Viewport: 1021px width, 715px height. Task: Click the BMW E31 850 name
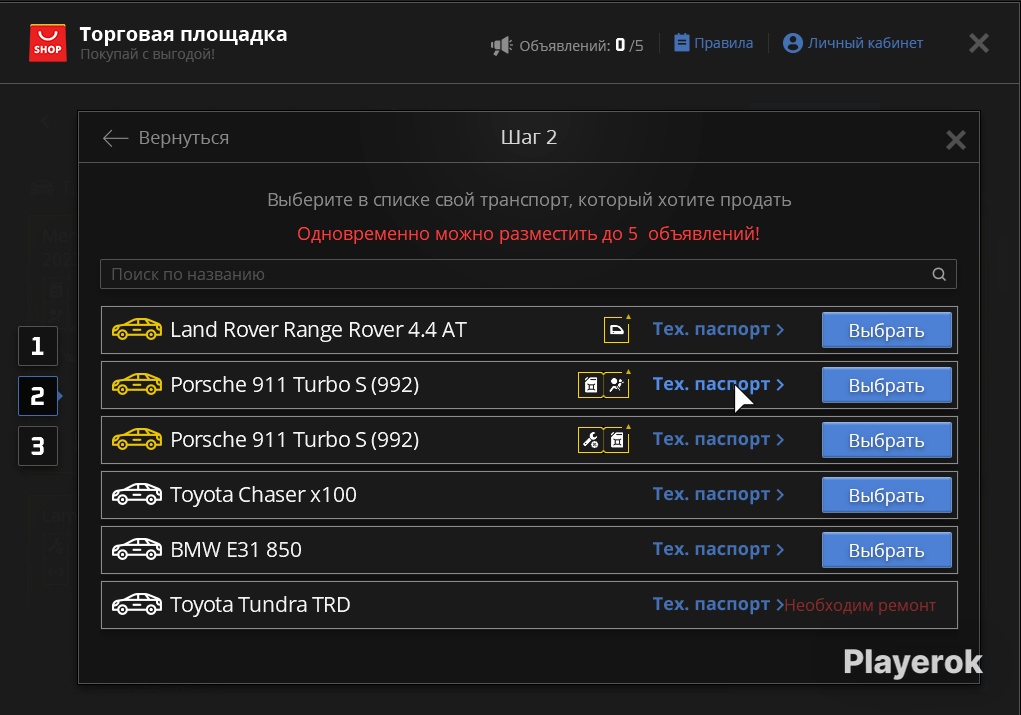click(236, 550)
